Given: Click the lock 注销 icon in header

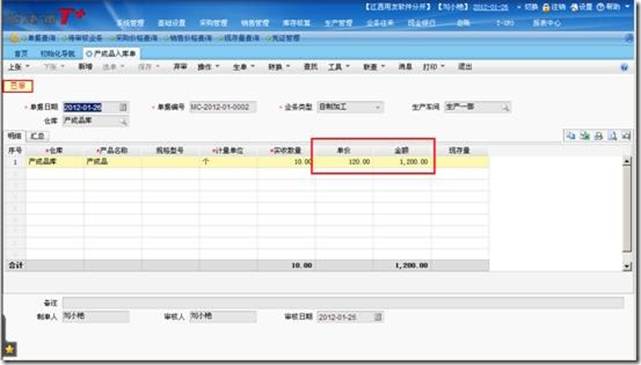Looking at the screenshot, I should tap(546, 7).
